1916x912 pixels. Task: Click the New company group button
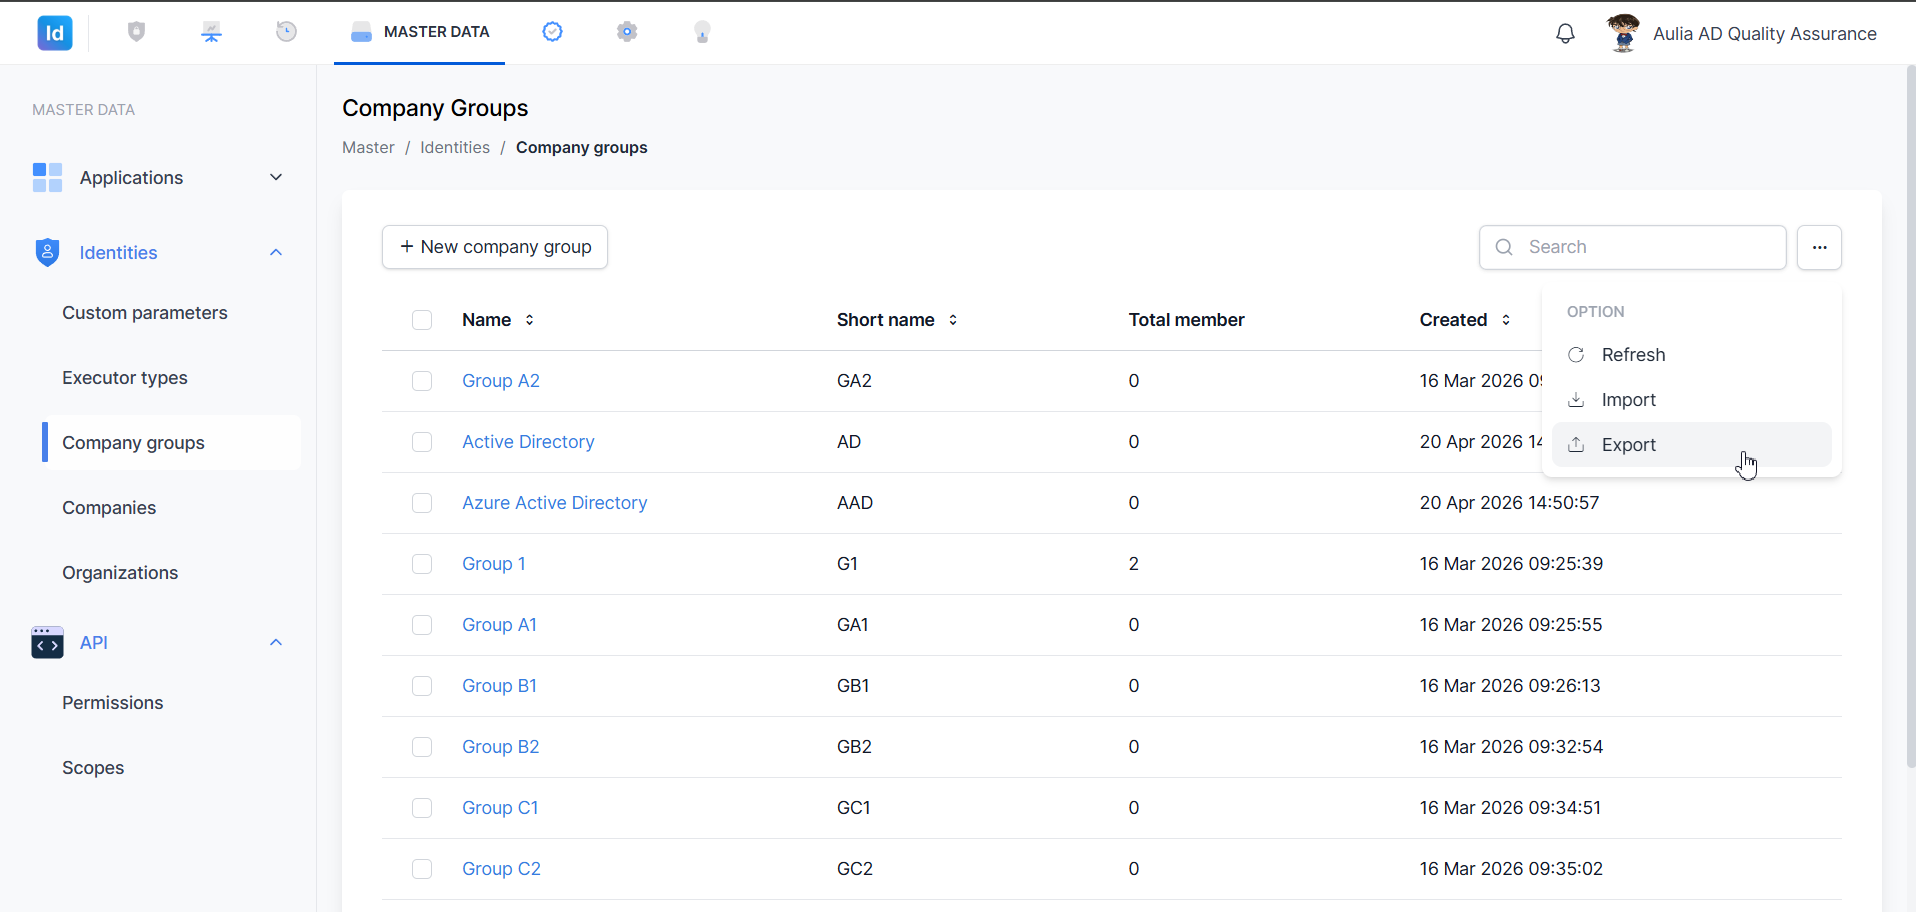coord(495,247)
